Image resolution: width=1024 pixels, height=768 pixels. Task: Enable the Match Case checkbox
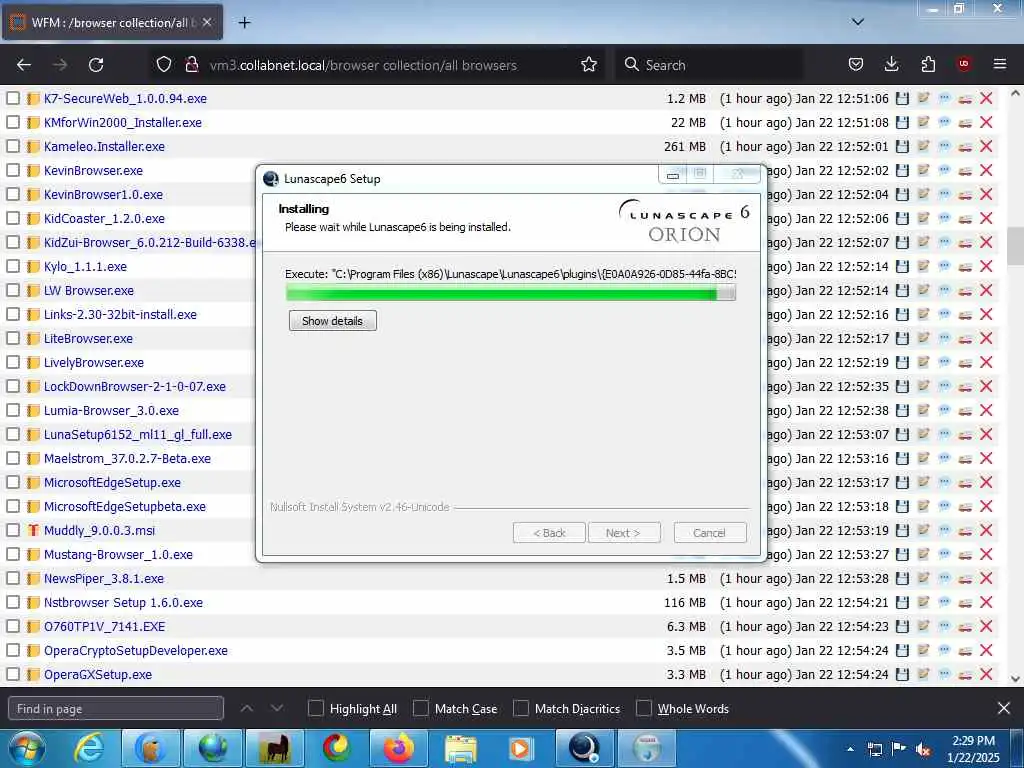point(421,709)
